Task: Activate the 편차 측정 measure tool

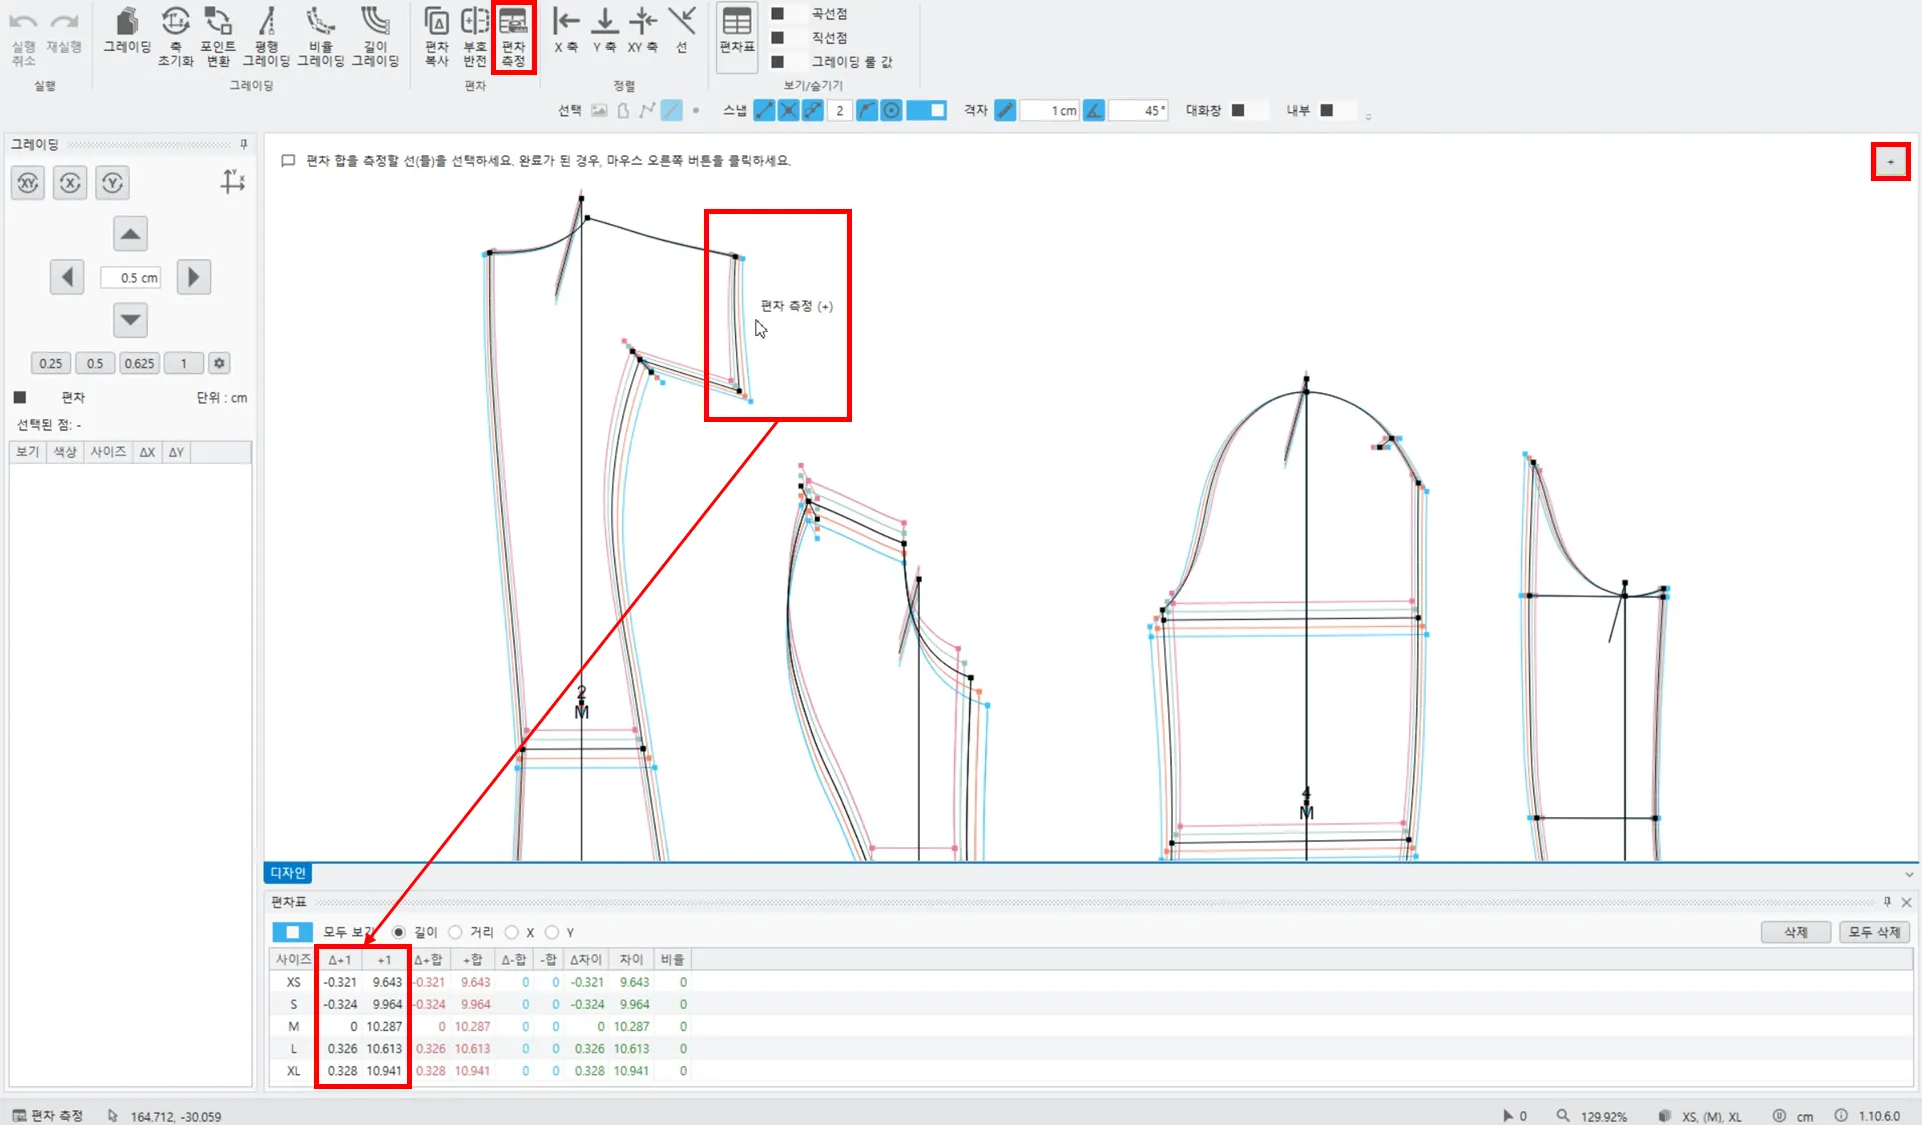Action: click(x=513, y=36)
